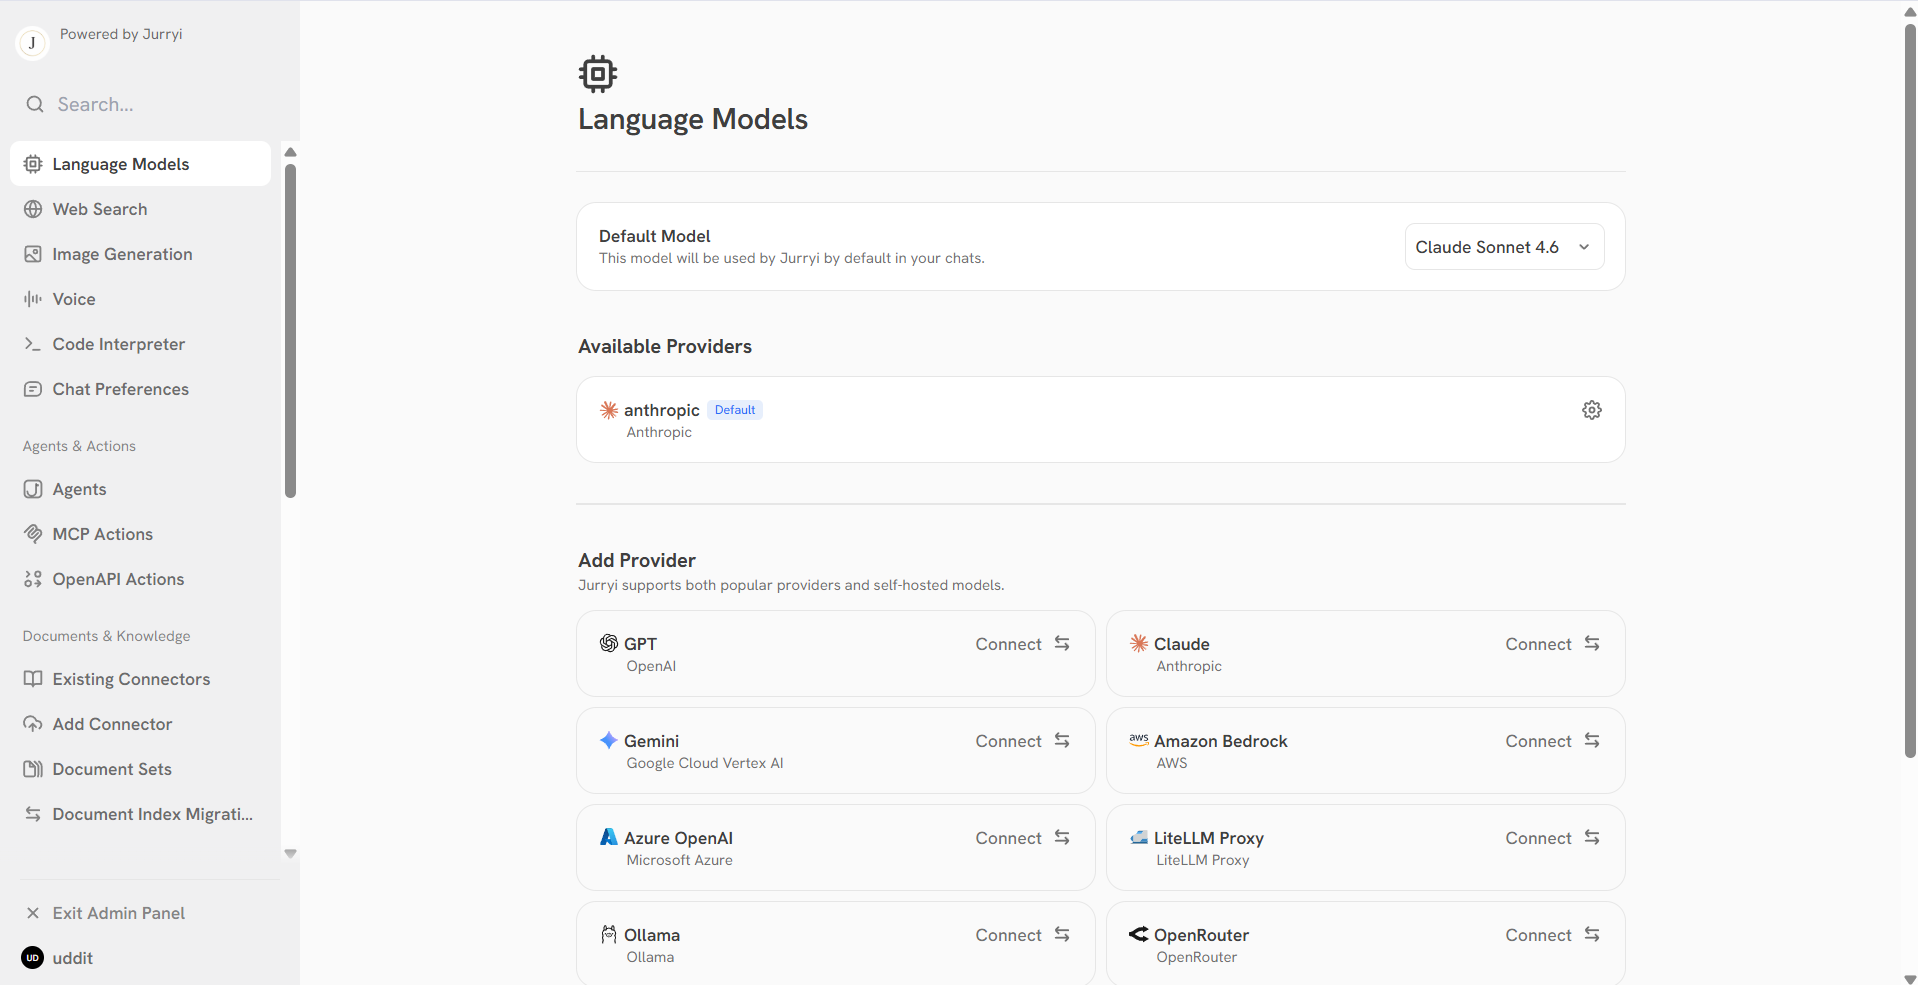Click the sidebar search magnifier icon
The image size is (1918, 985).
(x=35, y=104)
